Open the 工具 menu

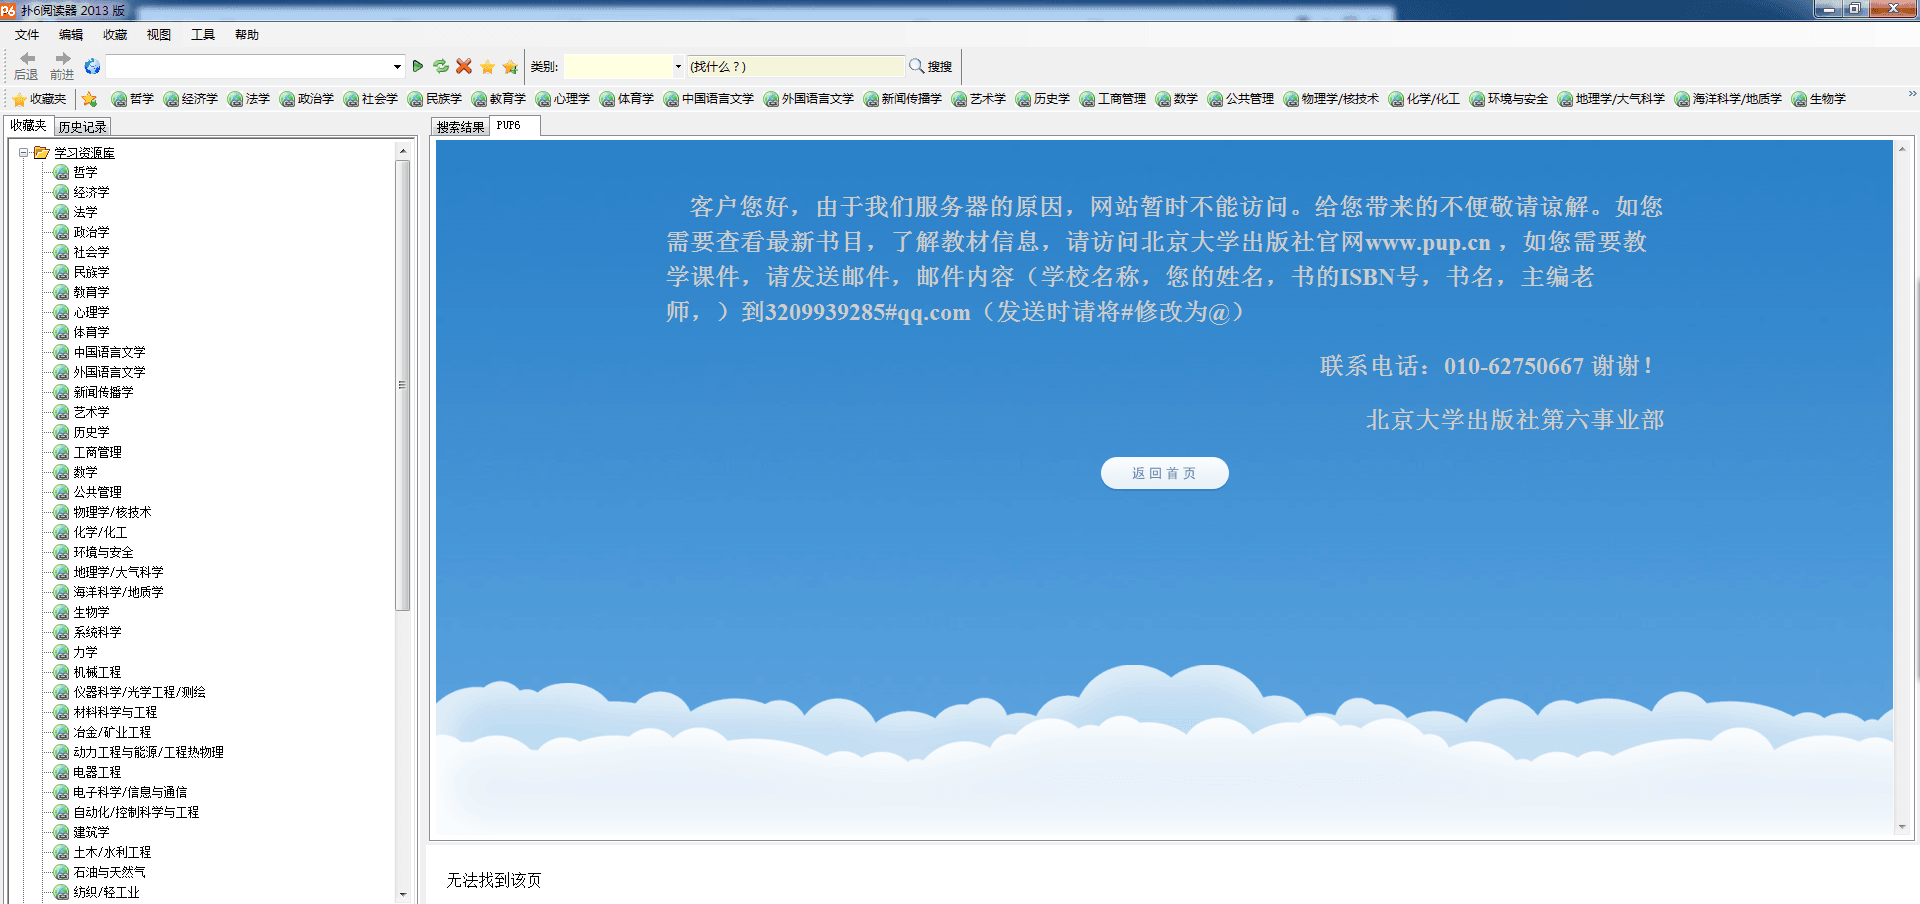203,34
